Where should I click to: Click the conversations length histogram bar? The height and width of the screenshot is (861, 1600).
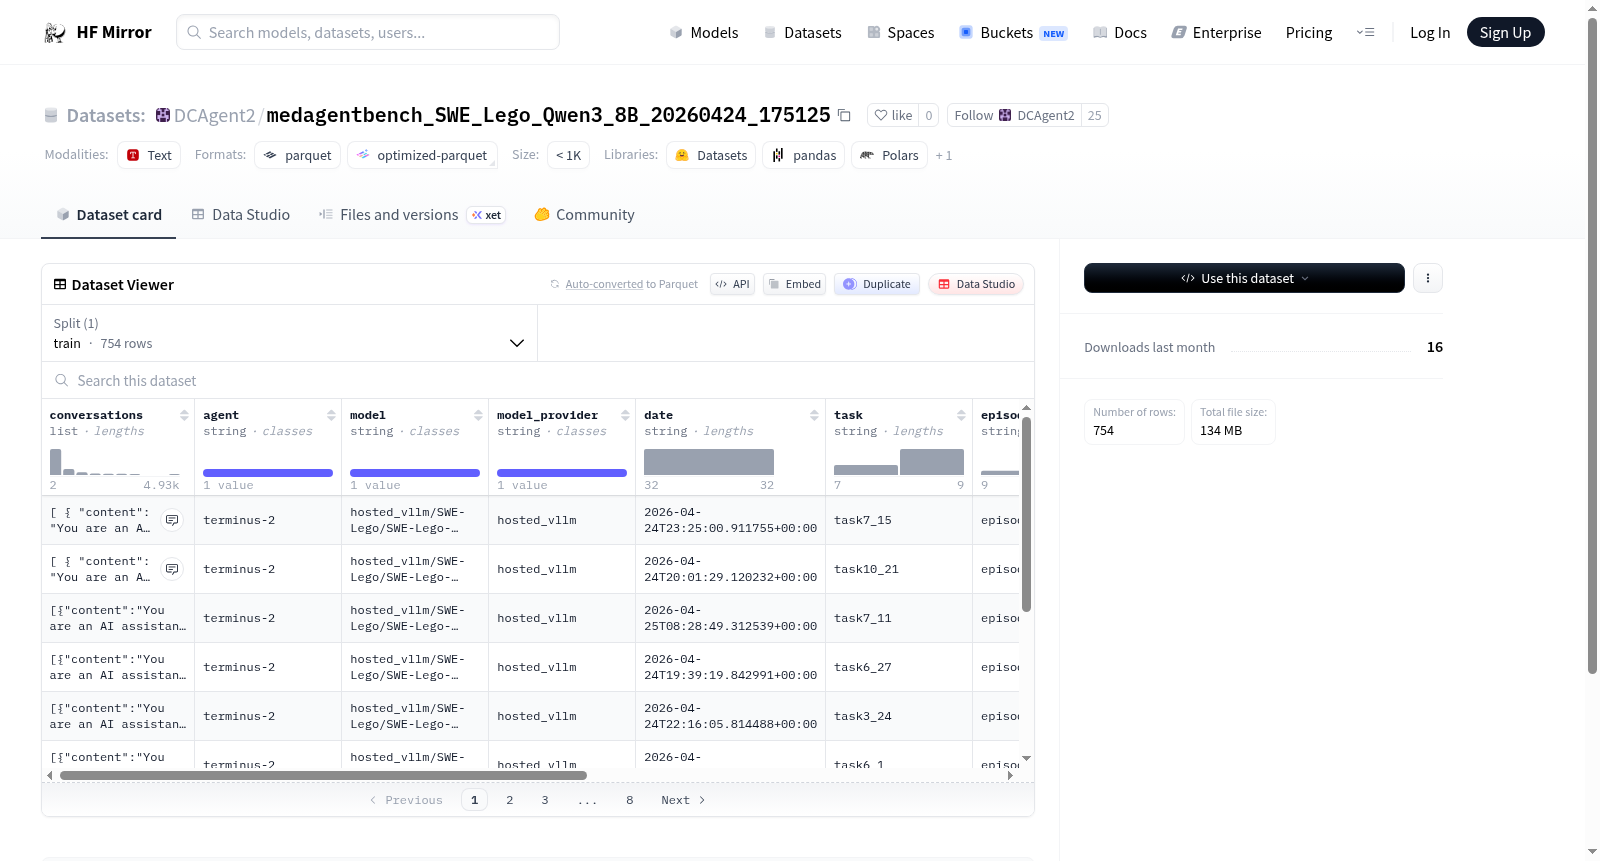55,462
